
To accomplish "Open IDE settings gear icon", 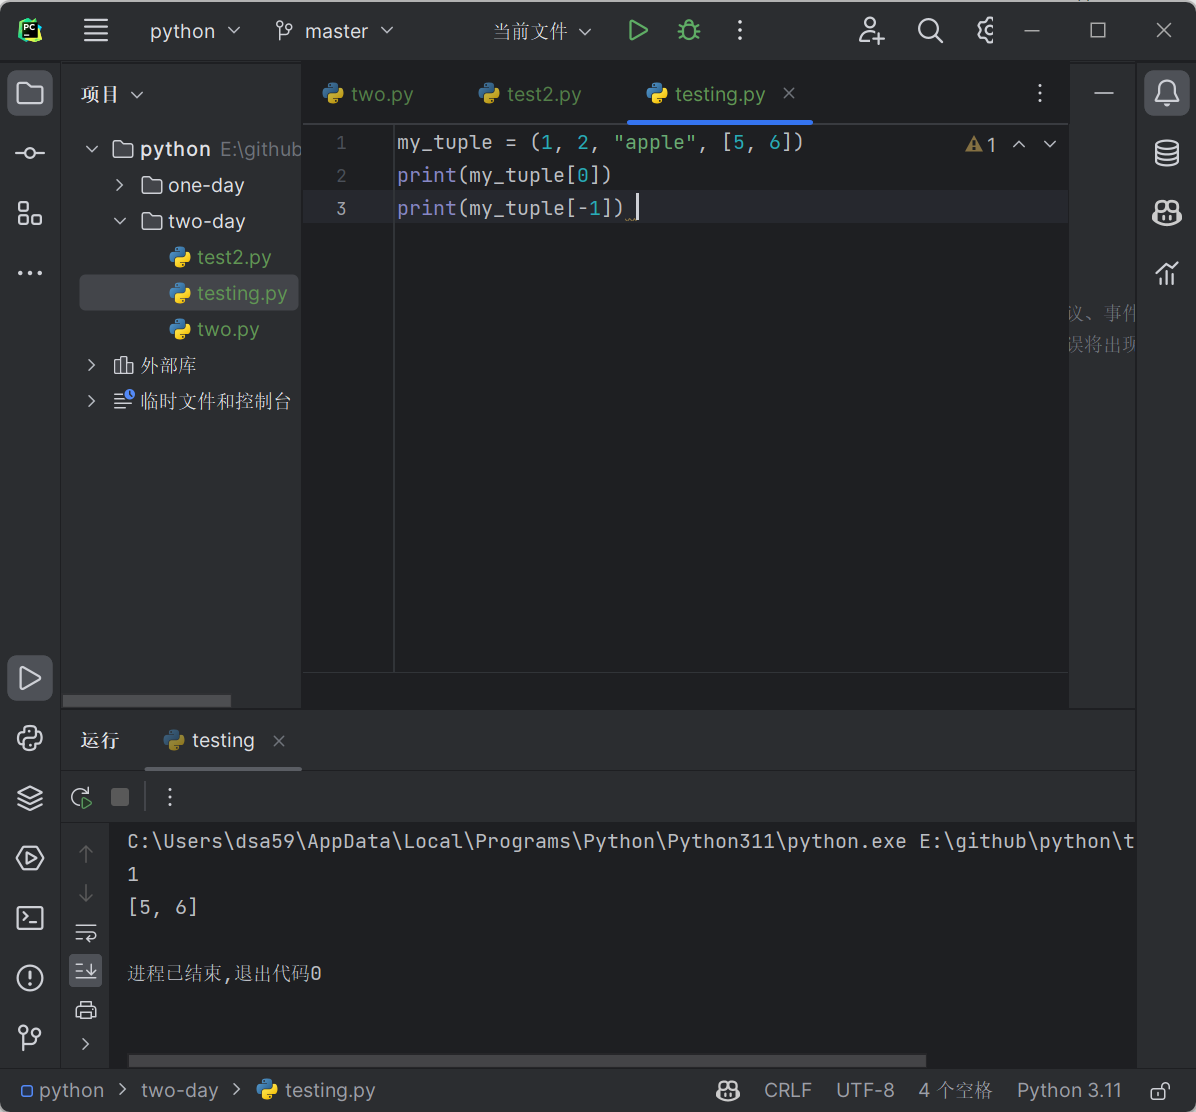I will (x=985, y=31).
